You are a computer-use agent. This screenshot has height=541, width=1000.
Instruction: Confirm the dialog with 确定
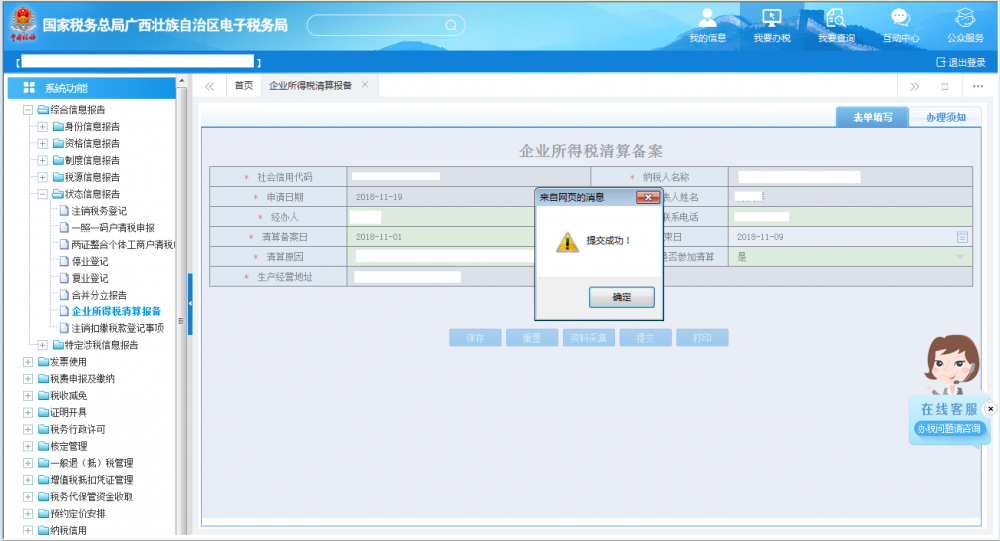[x=621, y=297]
